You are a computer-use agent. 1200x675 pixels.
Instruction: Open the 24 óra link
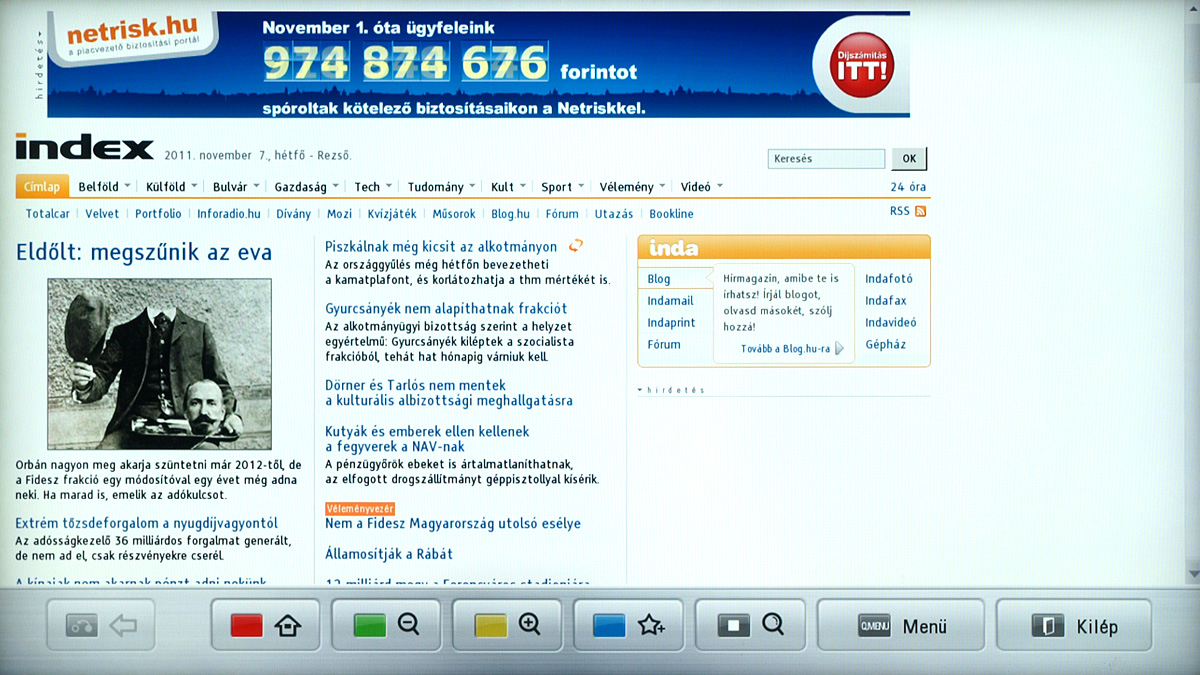pyautogui.click(x=908, y=187)
